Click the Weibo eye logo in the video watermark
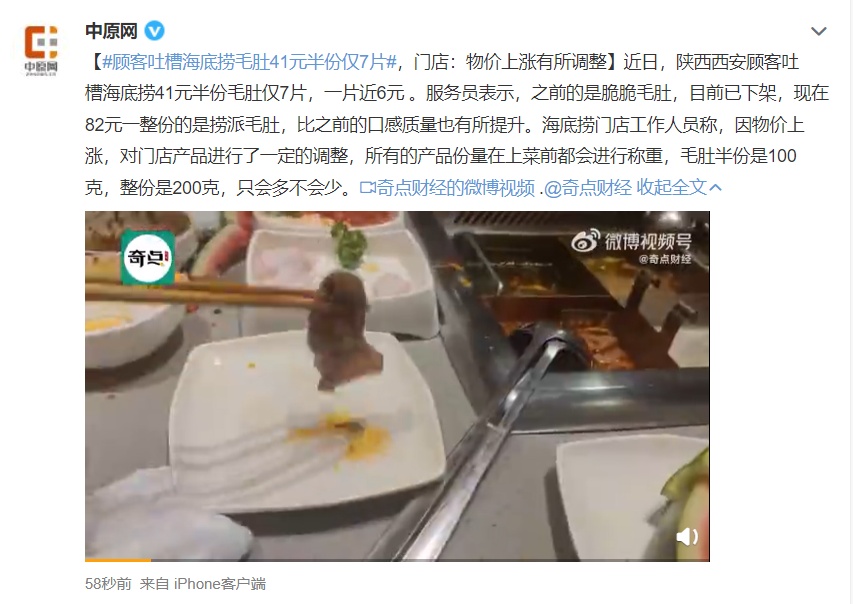The height and width of the screenshot is (604, 853). pos(585,241)
